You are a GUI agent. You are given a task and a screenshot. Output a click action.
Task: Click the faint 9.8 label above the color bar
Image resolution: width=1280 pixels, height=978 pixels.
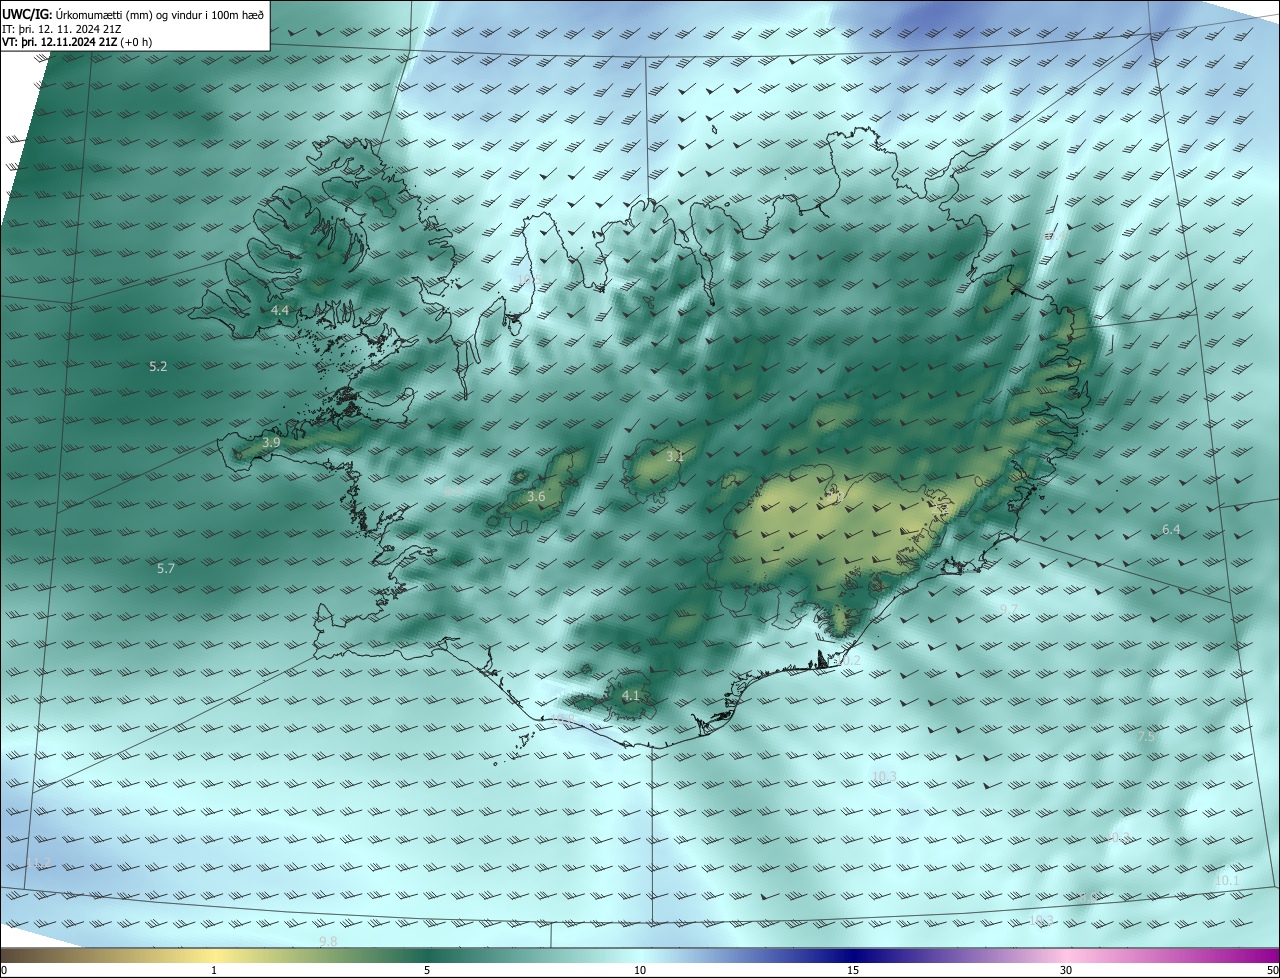coord(328,942)
